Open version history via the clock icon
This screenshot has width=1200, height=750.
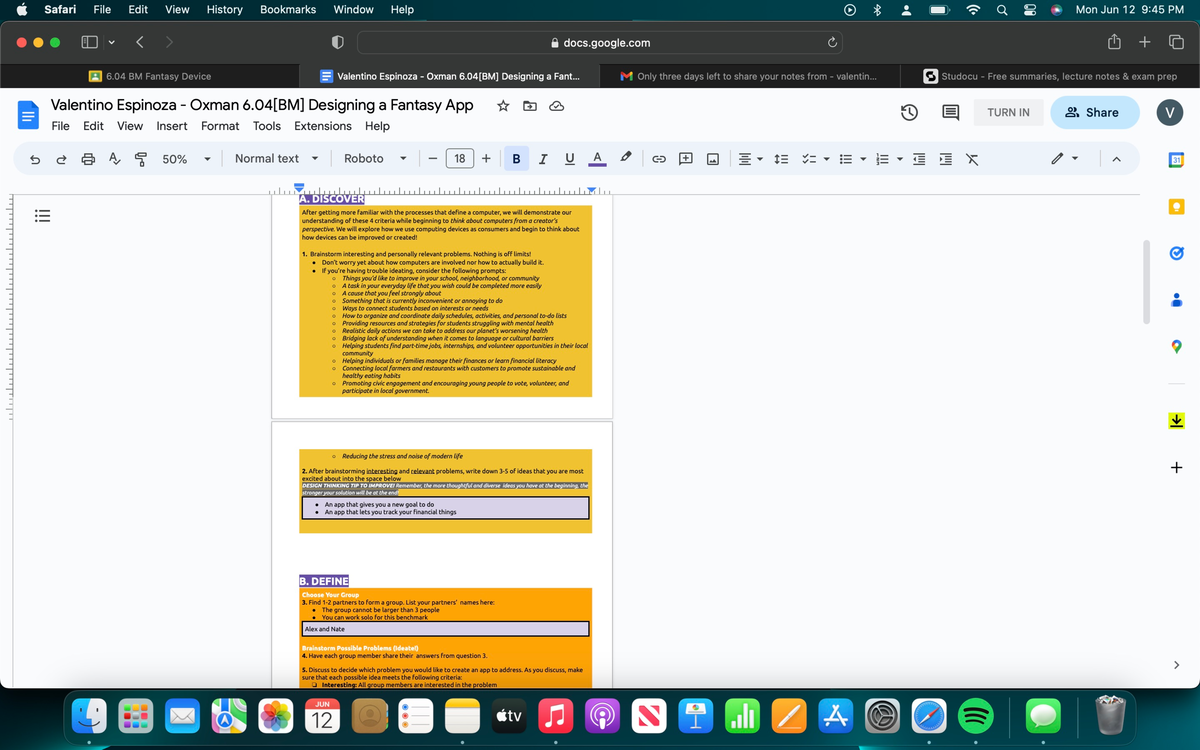click(909, 112)
